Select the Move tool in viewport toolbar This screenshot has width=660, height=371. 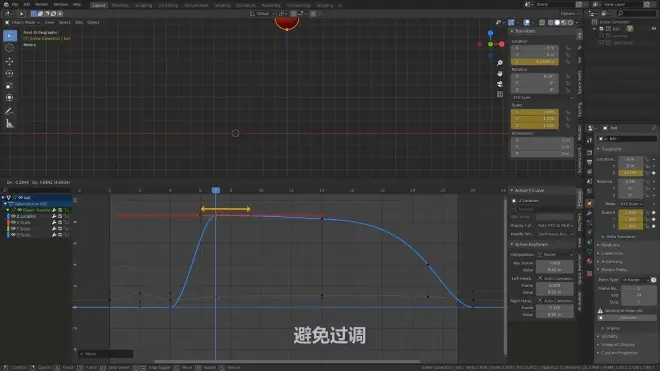(x=9, y=61)
